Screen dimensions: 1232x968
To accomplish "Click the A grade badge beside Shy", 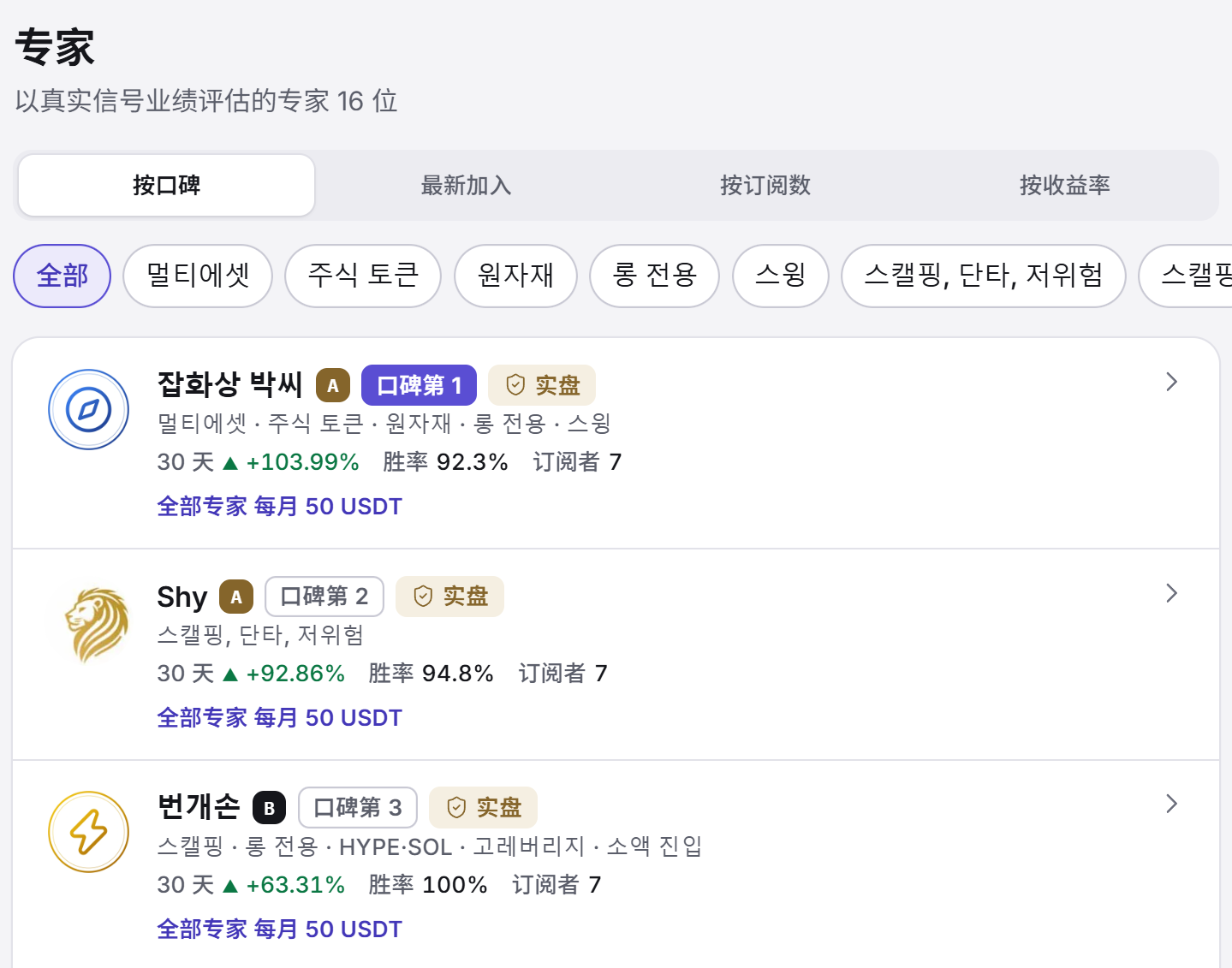I will pyautogui.click(x=236, y=597).
